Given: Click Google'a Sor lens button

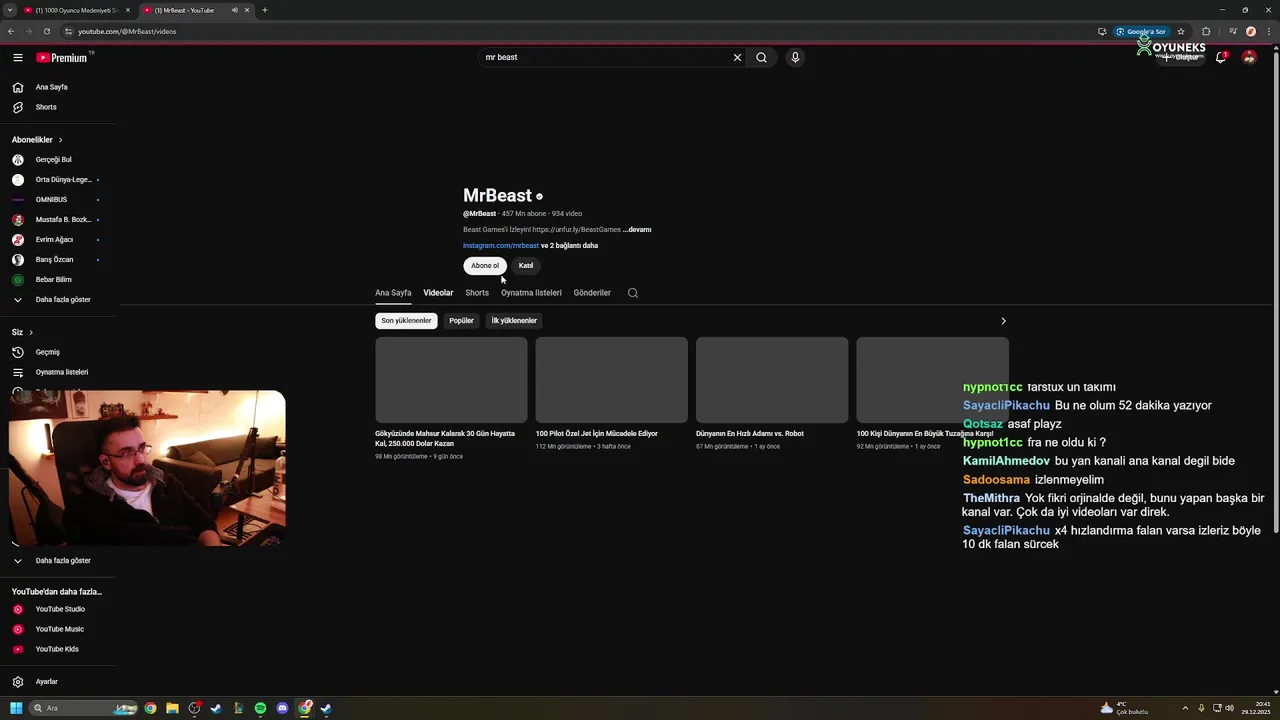Looking at the screenshot, I should tap(1141, 31).
